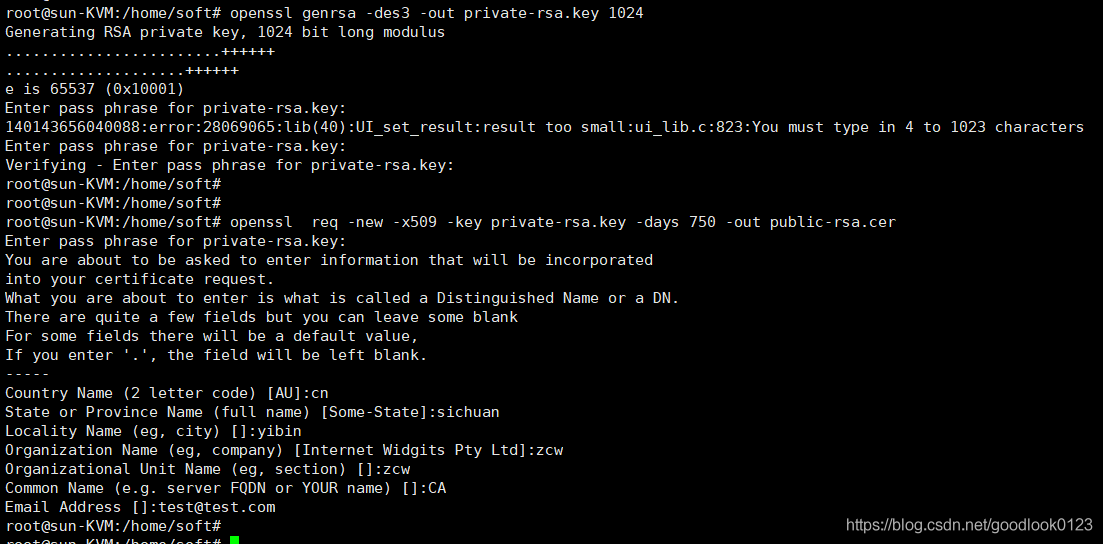Image resolution: width=1103 pixels, height=544 pixels.
Task: Click the openssl genrsa command line
Action: click(437, 13)
